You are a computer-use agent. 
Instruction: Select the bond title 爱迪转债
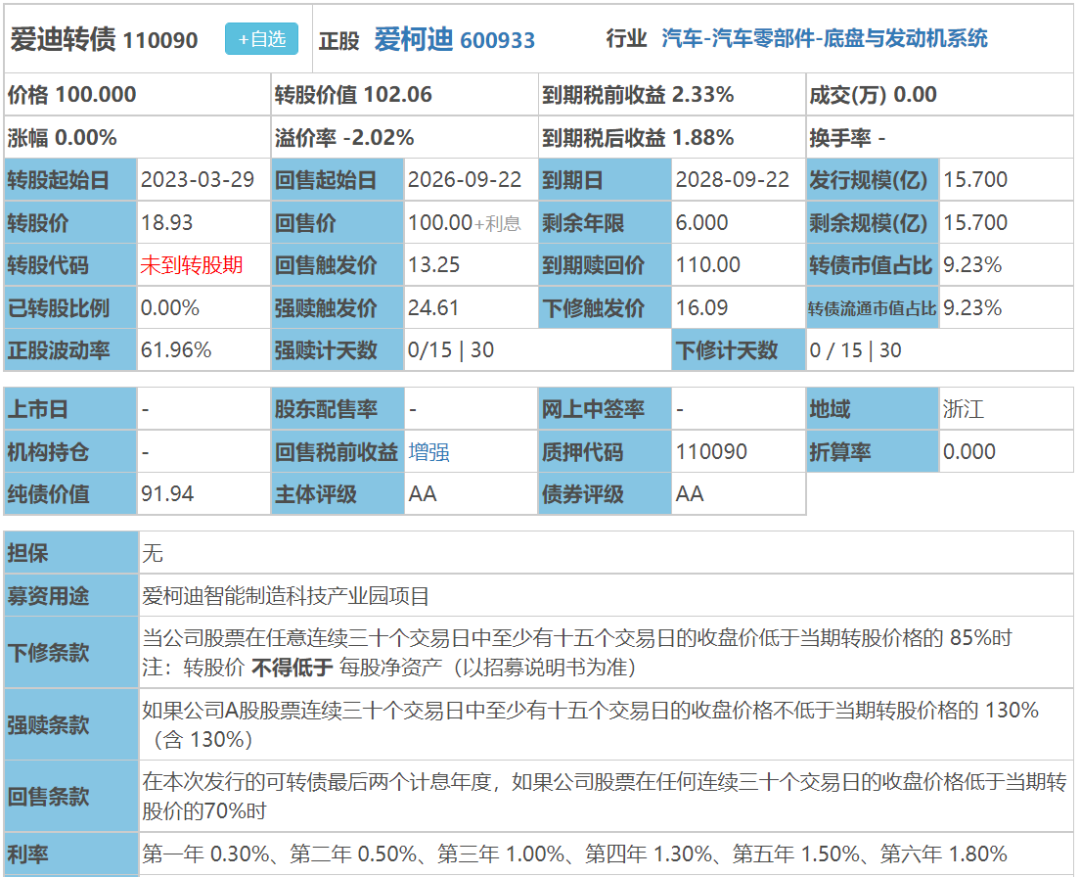point(63,39)
